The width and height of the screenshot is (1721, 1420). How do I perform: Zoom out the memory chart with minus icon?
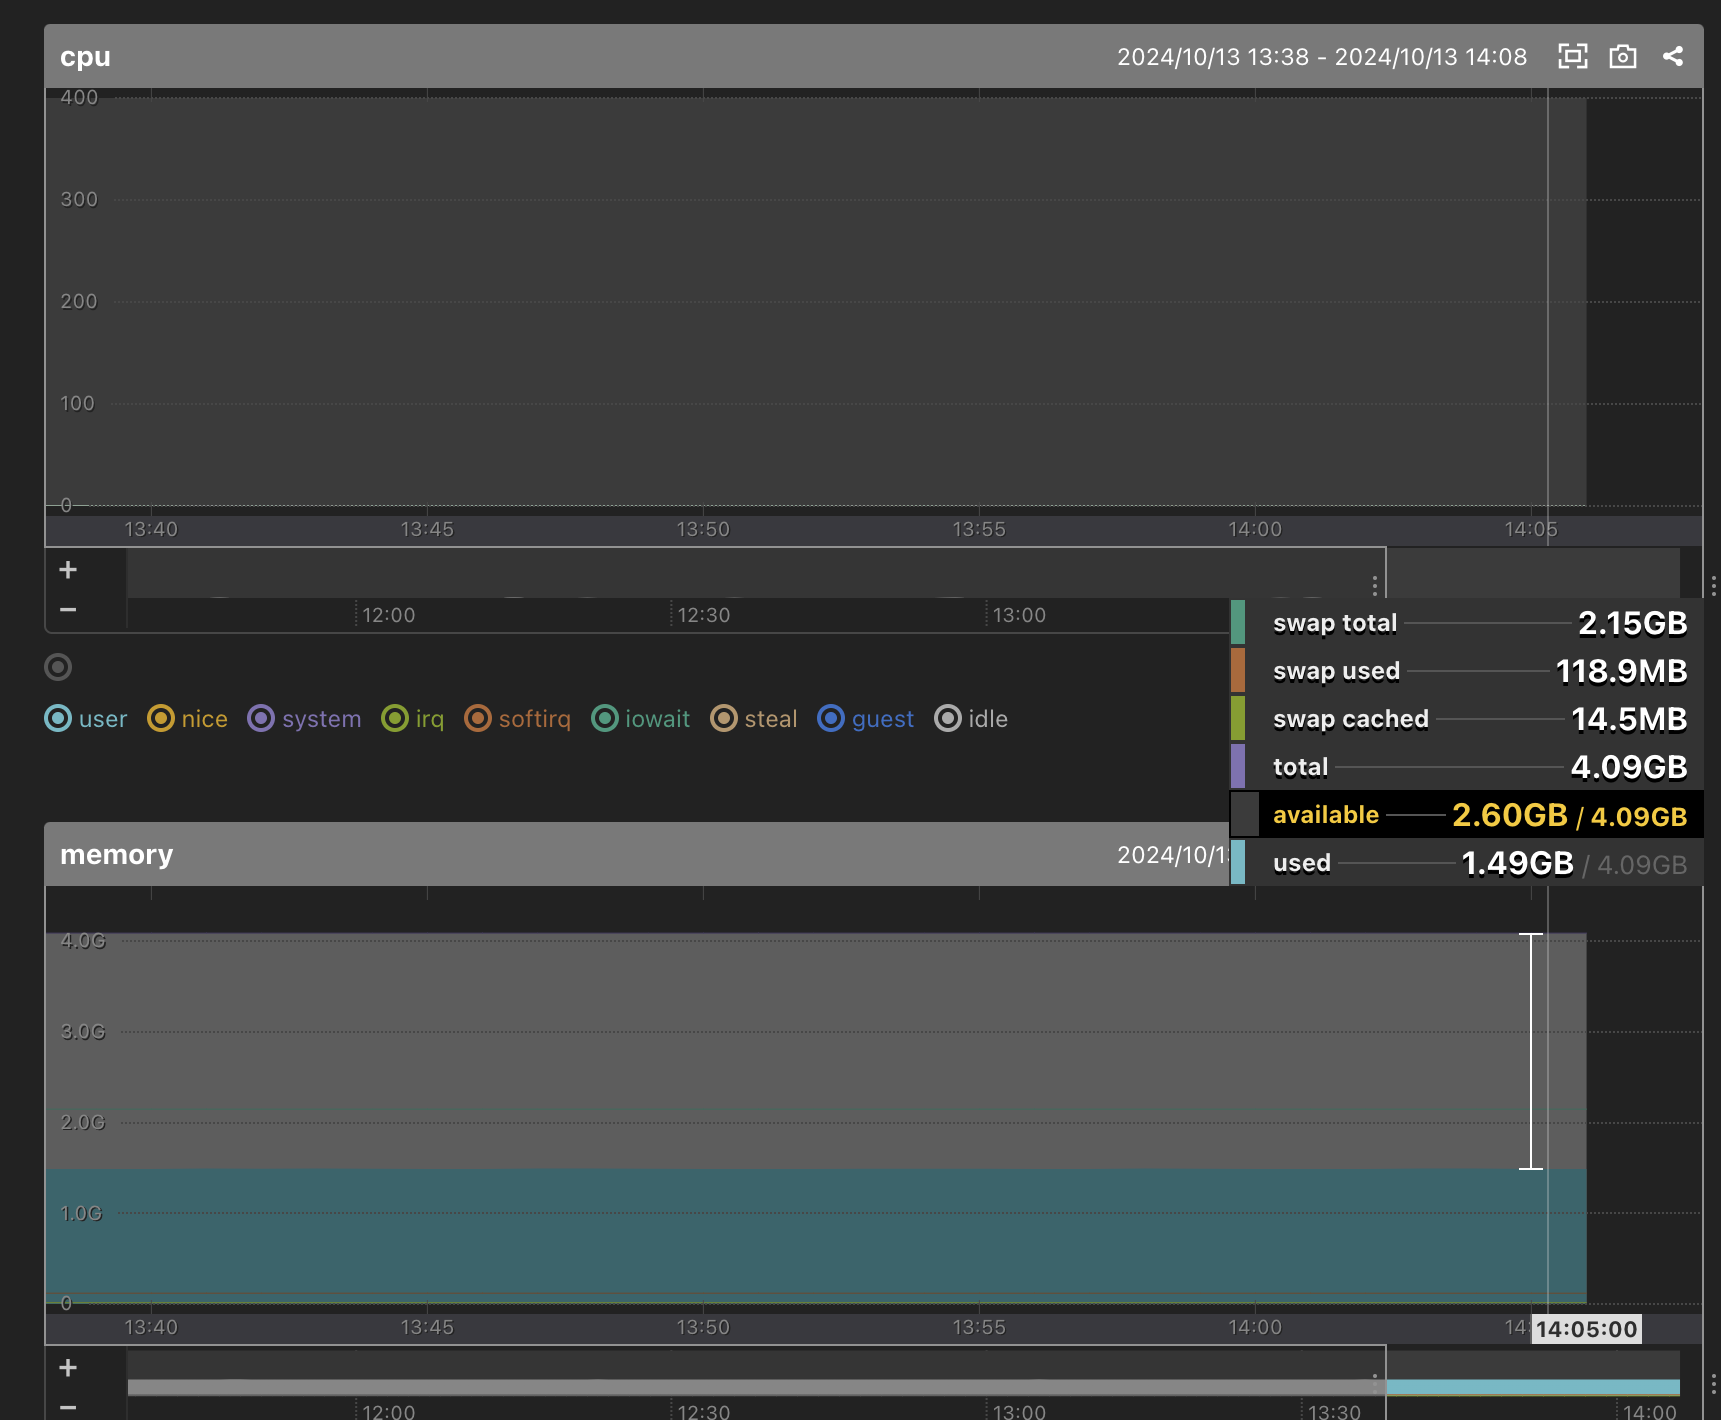pyautogui.click(x=67, y=1407)
